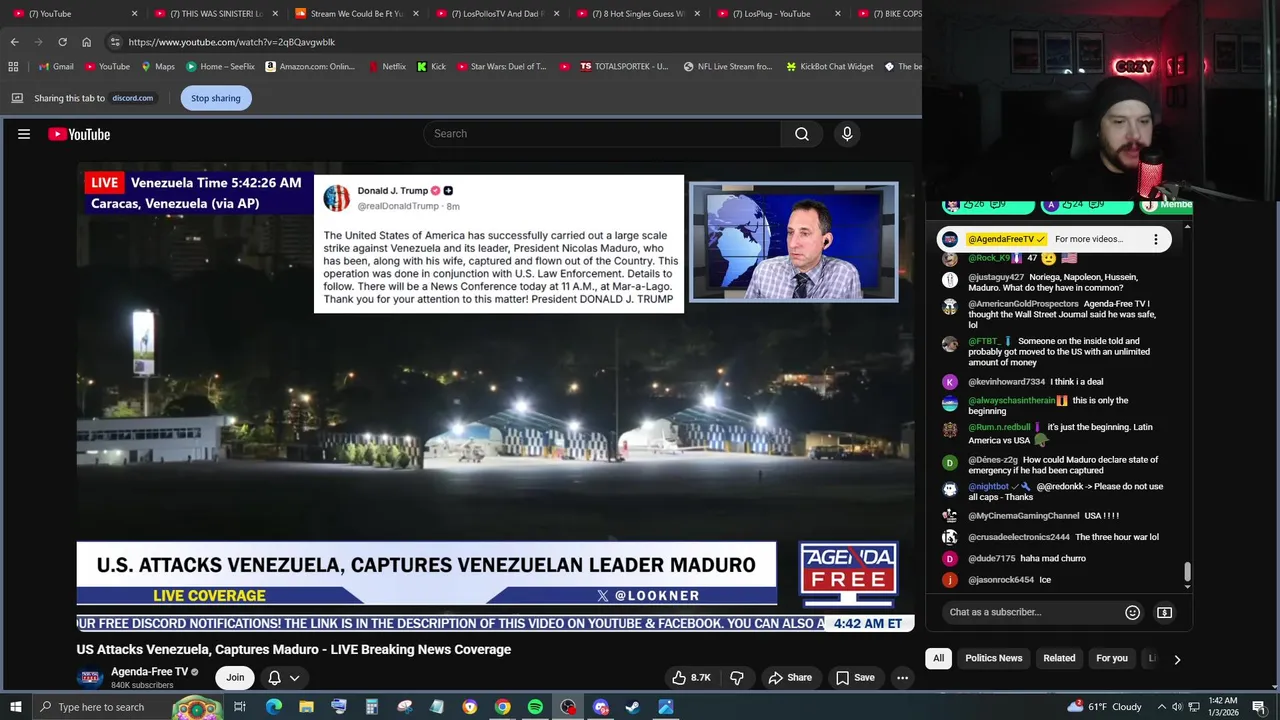Open @nightbot user in chat
Screen dimensions: 1280x720
[988, 487]
